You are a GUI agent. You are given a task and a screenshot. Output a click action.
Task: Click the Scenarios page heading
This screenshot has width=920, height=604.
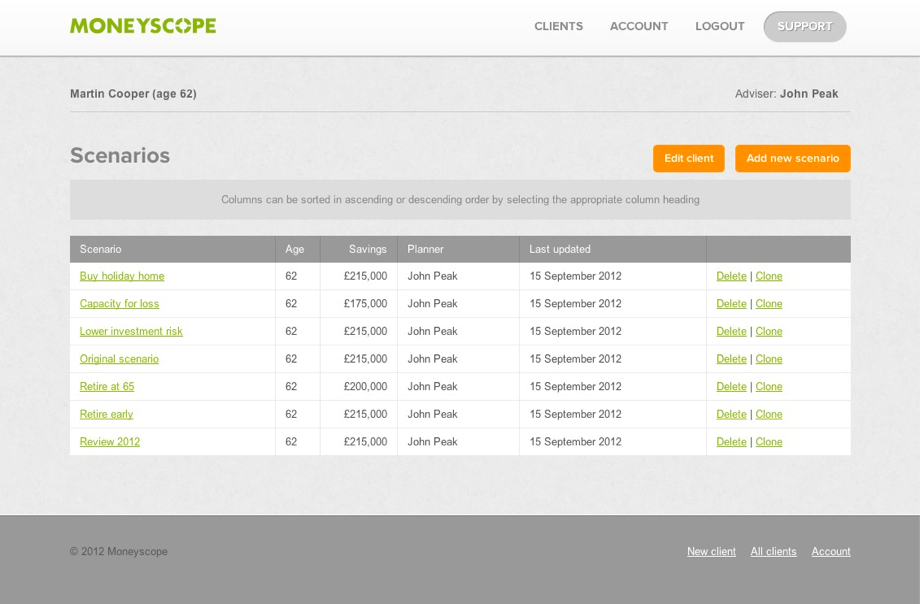point(120,156)
